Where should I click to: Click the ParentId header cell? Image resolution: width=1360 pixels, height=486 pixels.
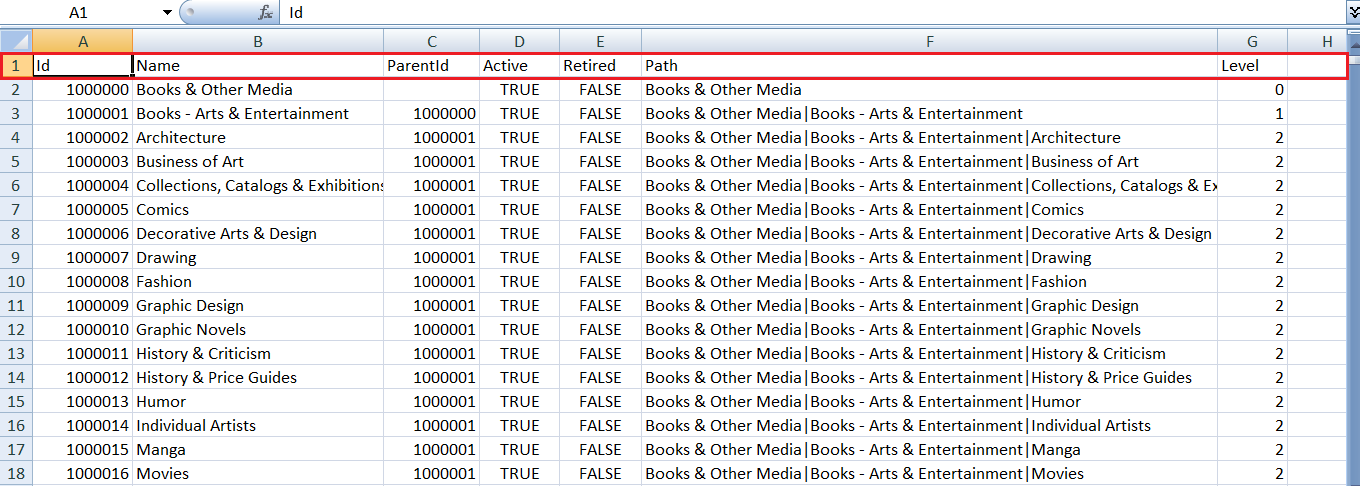(432, 66)
